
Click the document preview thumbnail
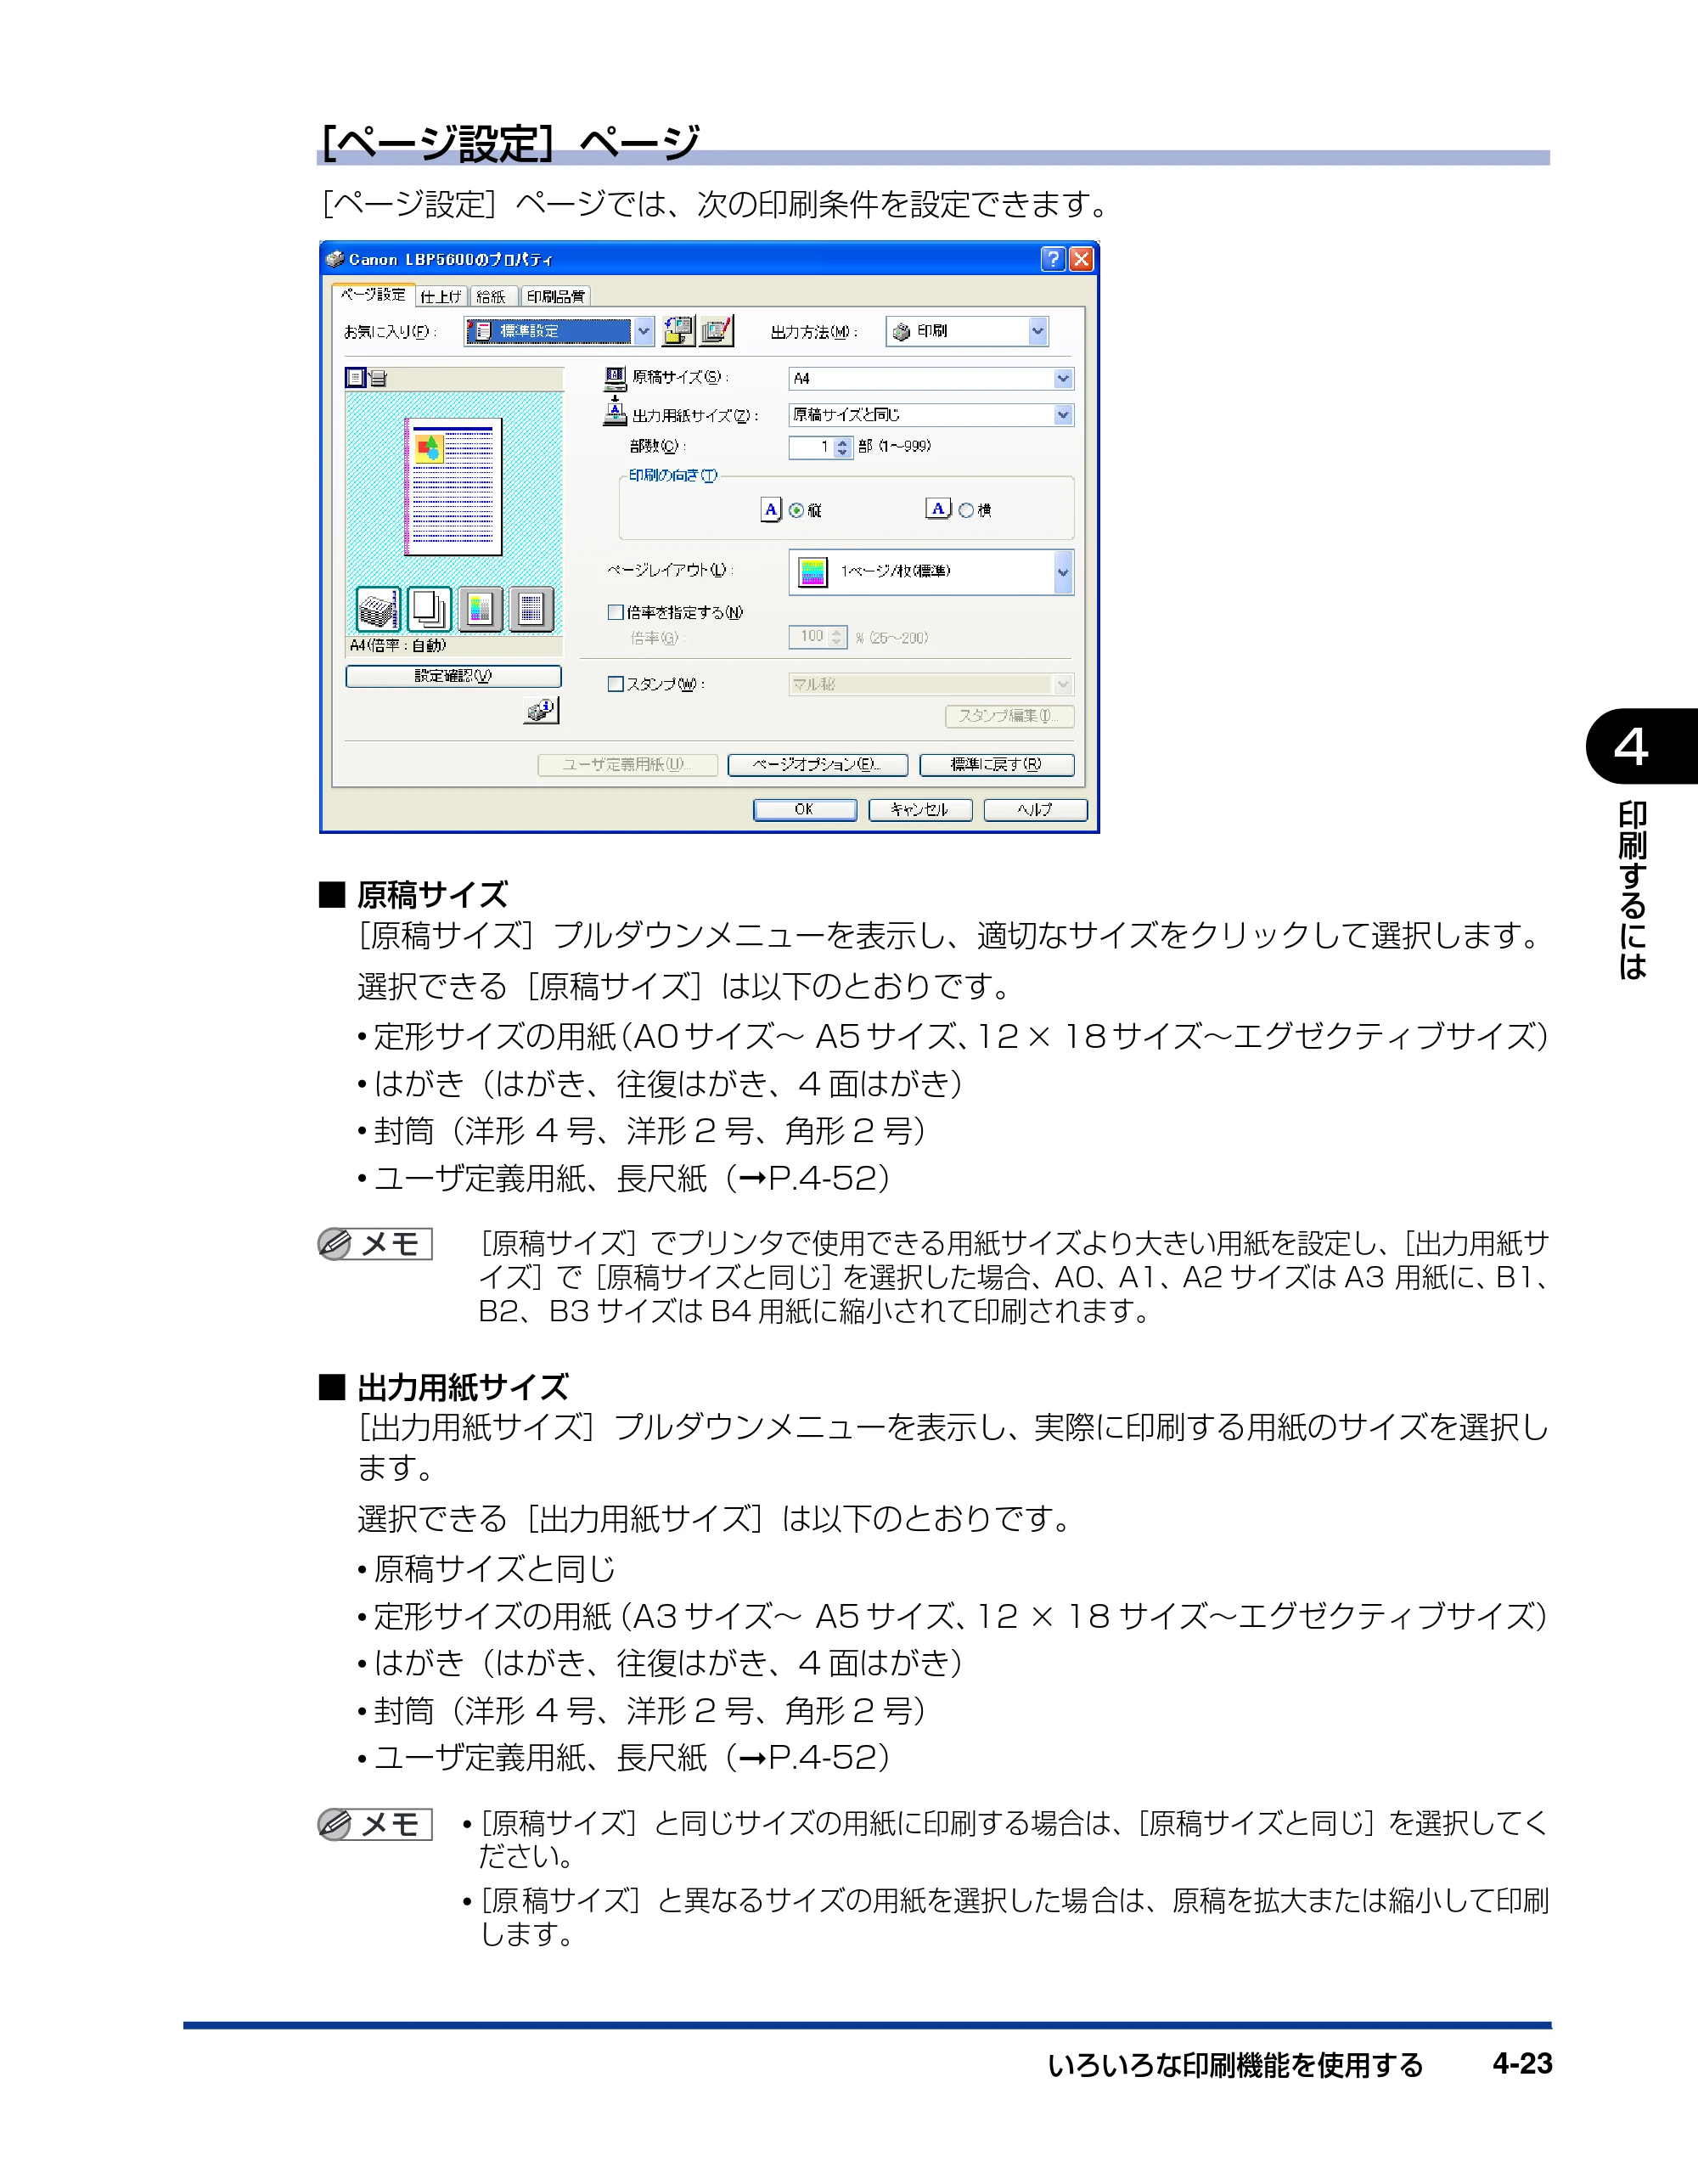[x=453, y=486]
